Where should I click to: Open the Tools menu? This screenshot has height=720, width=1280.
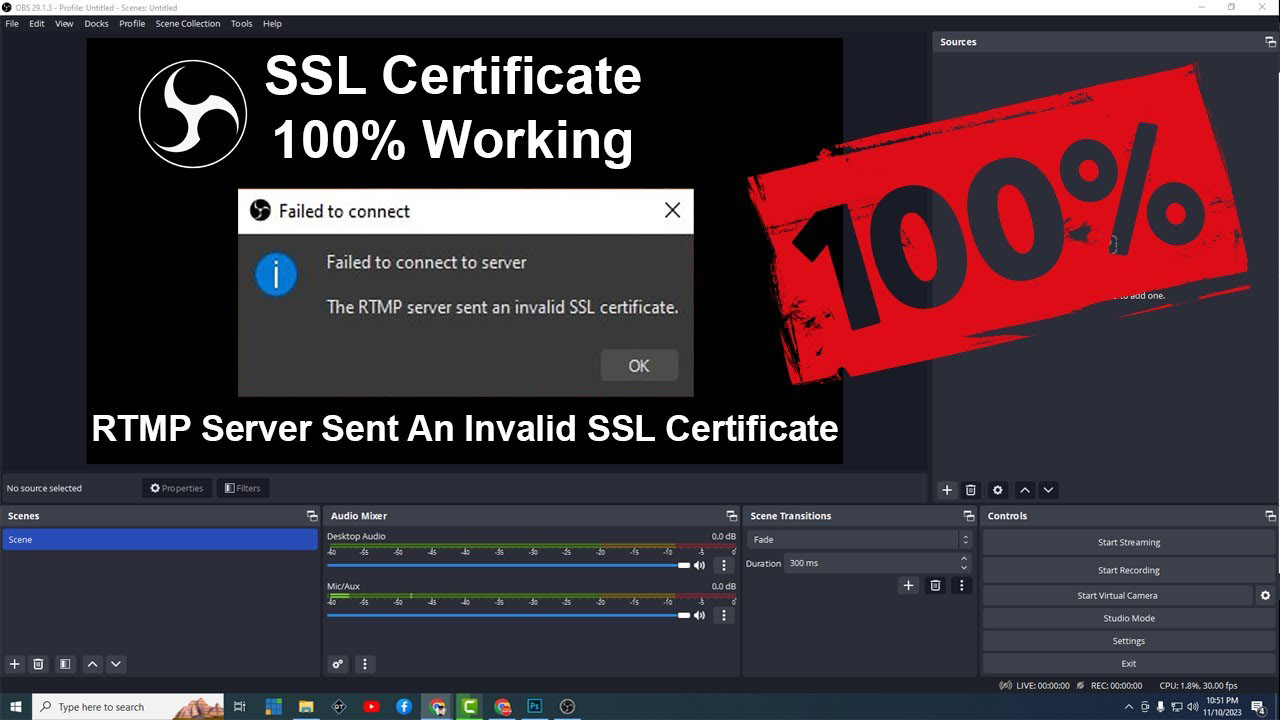click(242, 24)
